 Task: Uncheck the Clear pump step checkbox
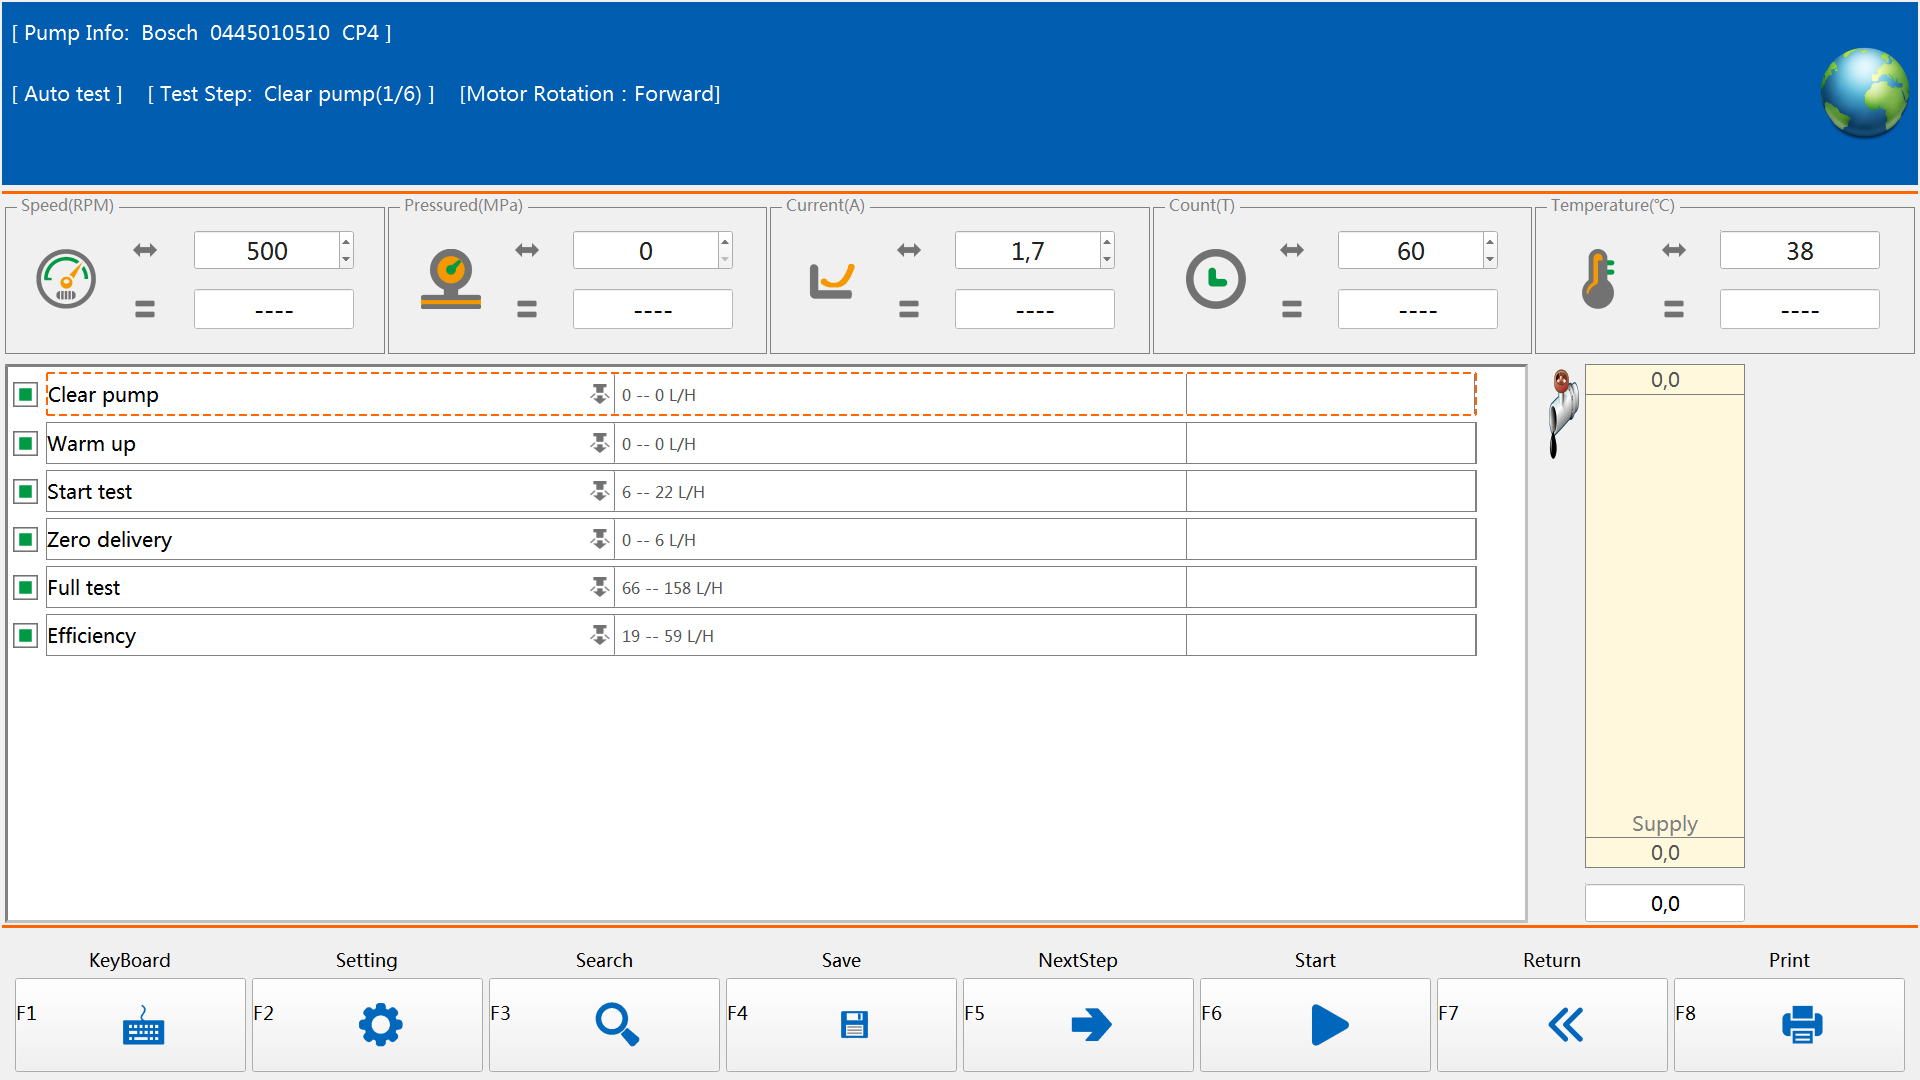point(26,395)
